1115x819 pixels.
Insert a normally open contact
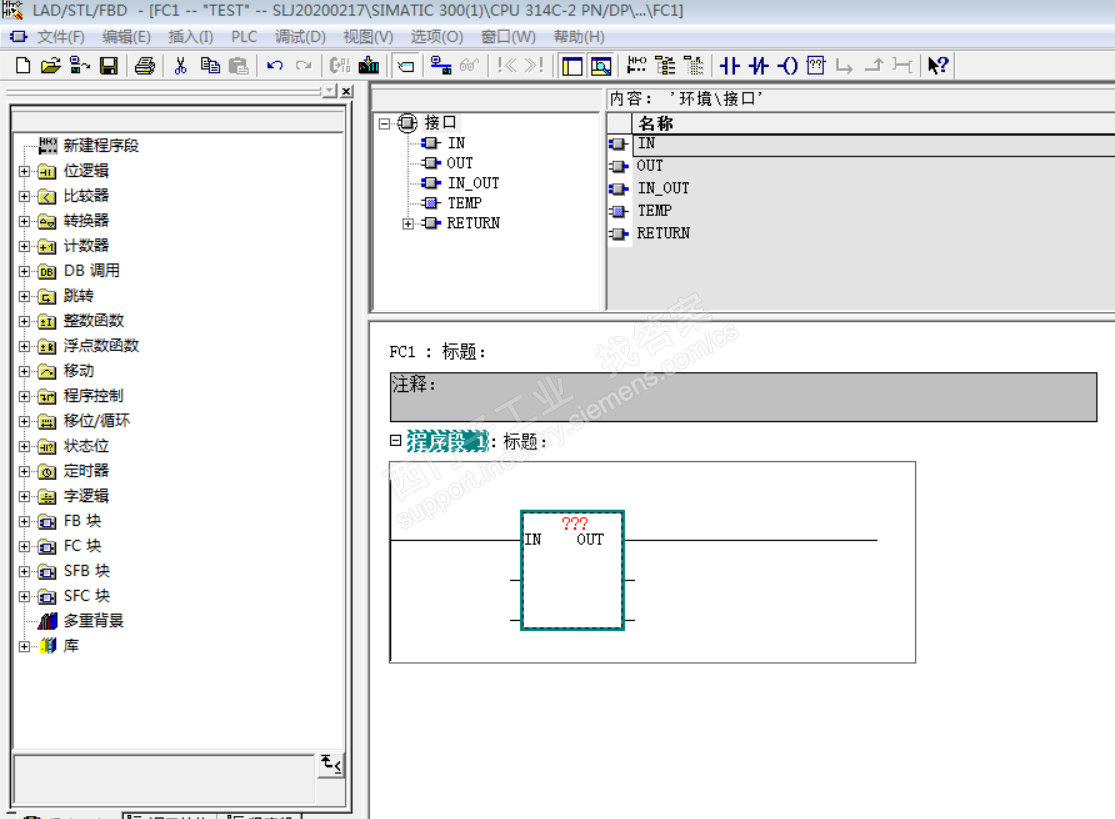730,66
